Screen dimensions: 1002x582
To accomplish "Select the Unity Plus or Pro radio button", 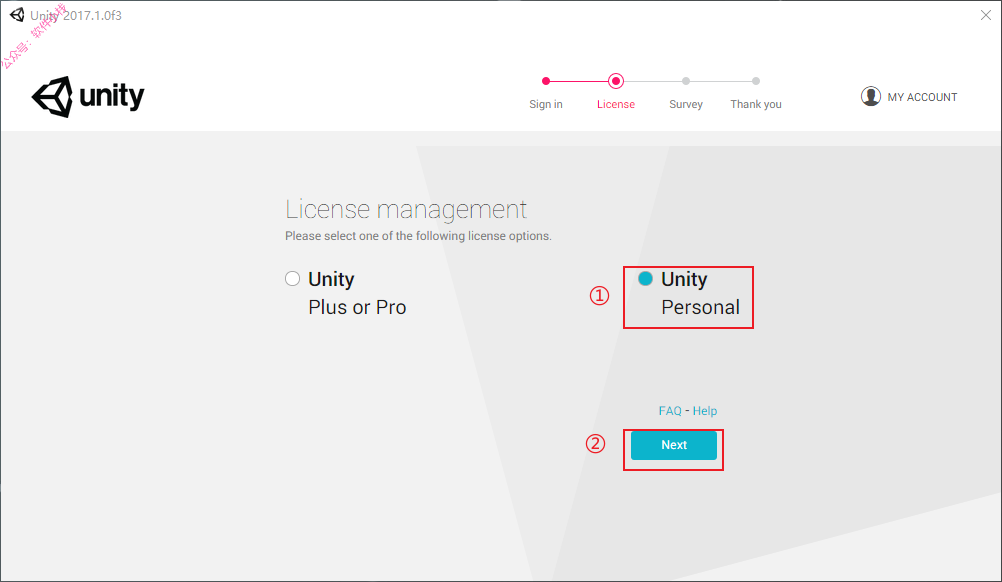I will (292, 279).
